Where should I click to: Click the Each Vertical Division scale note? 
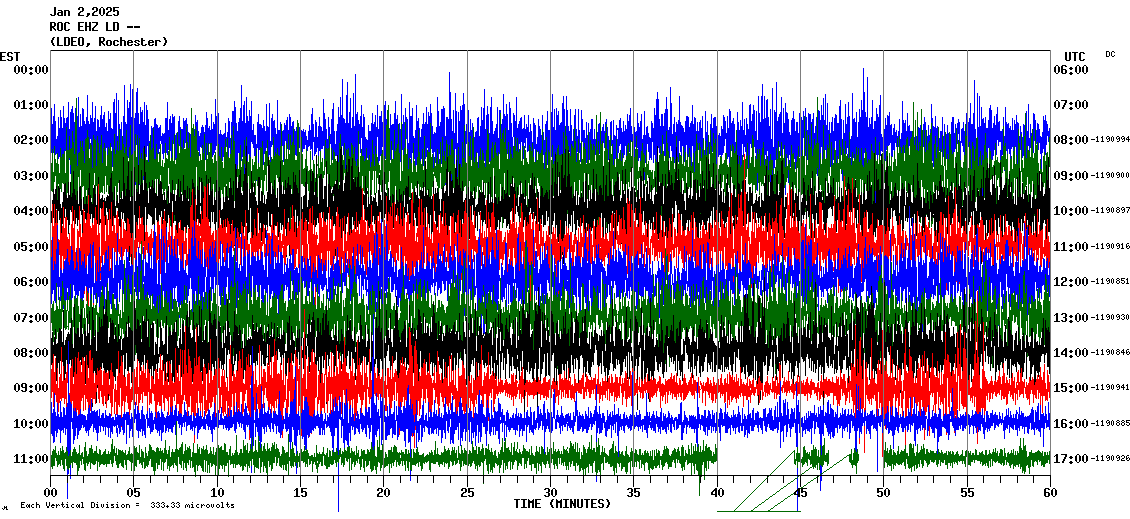point(127,505)
